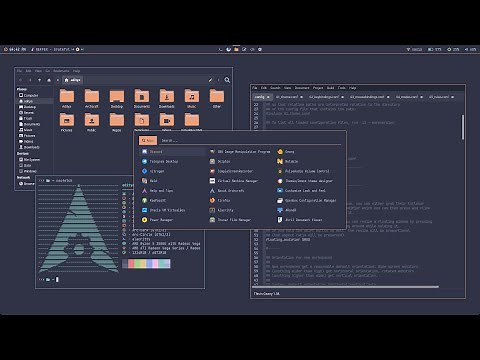Image resolution: width=480 pixels, height=360 pixels.
Task: Launch Oracle VM VirtualBox entry
Action: [172, 210]
